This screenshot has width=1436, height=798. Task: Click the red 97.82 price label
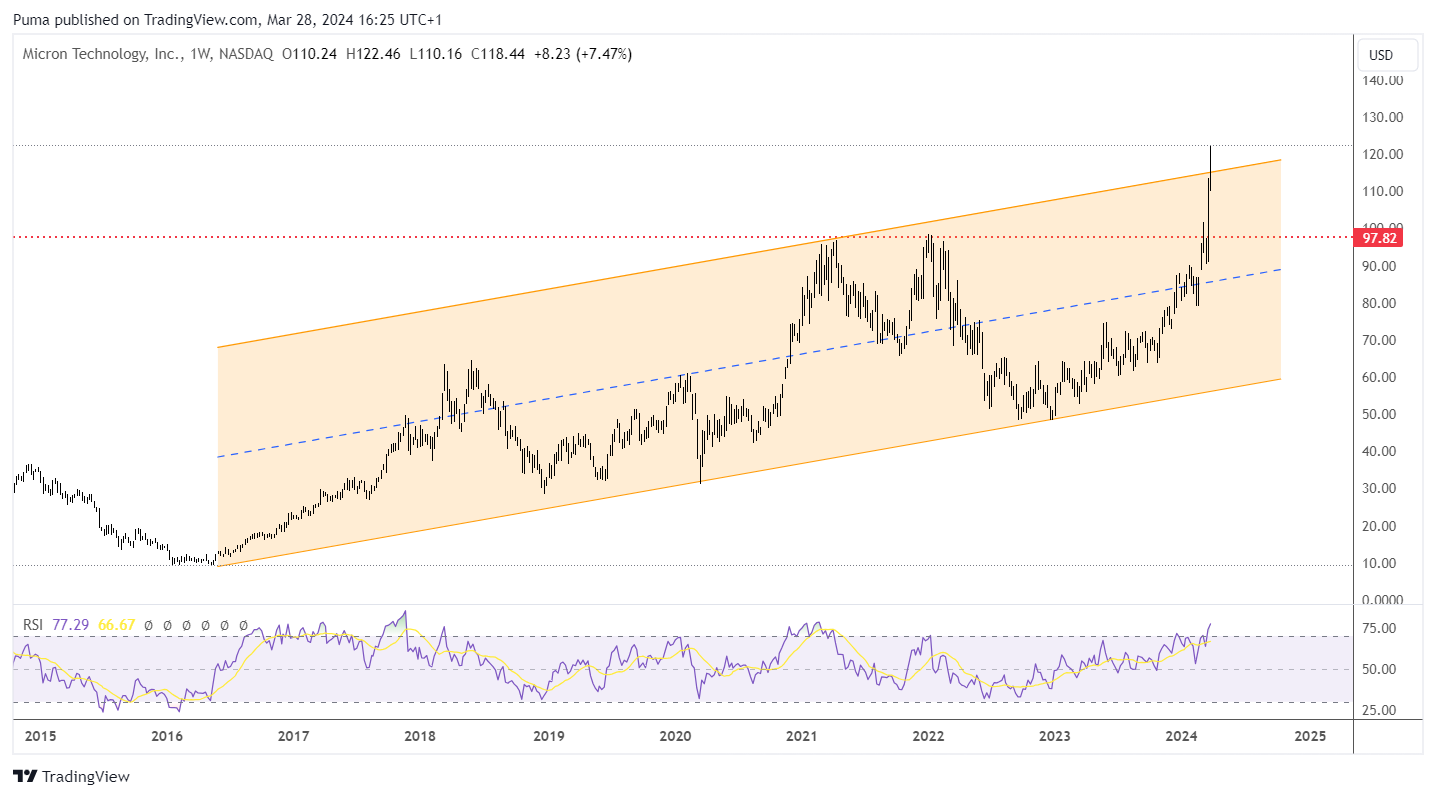tap(1377, 237)
